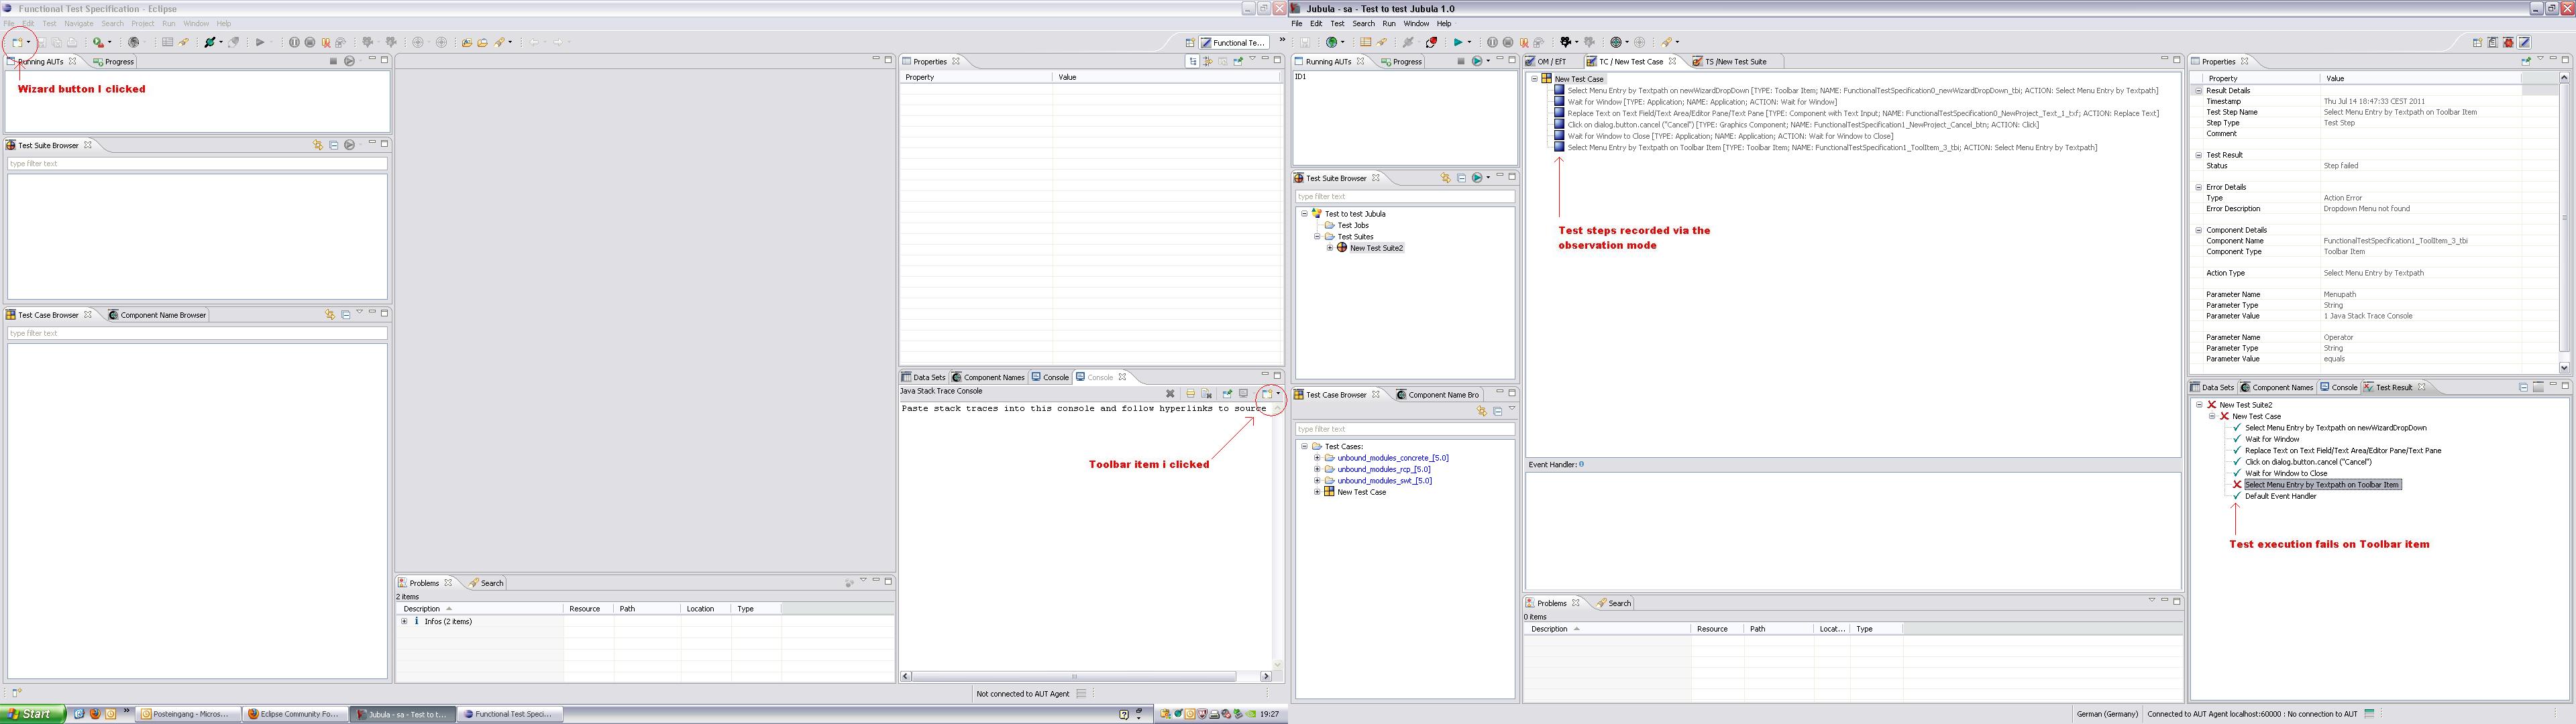Click the Jubula Properties view vertical scrollbar
The image size is (2576, 724).
(x=2563, y=217)
